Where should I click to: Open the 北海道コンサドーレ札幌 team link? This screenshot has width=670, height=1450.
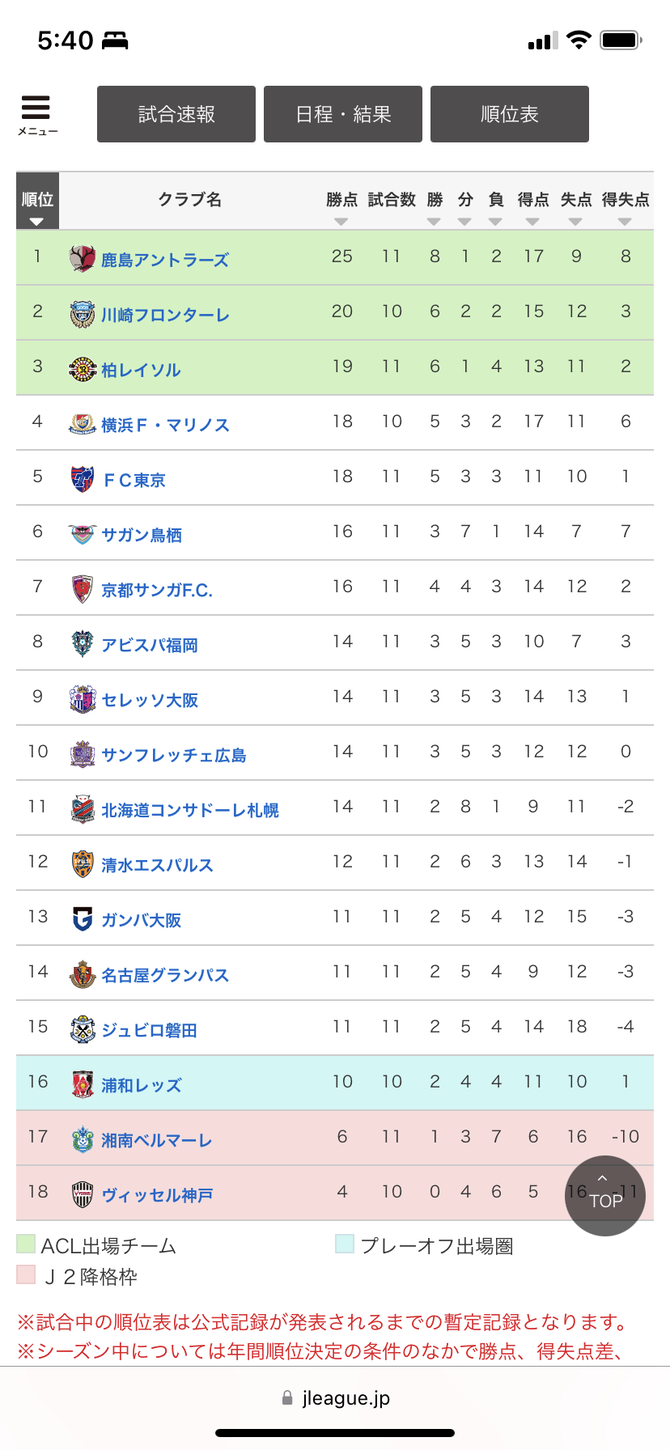(x=190, y=810)
